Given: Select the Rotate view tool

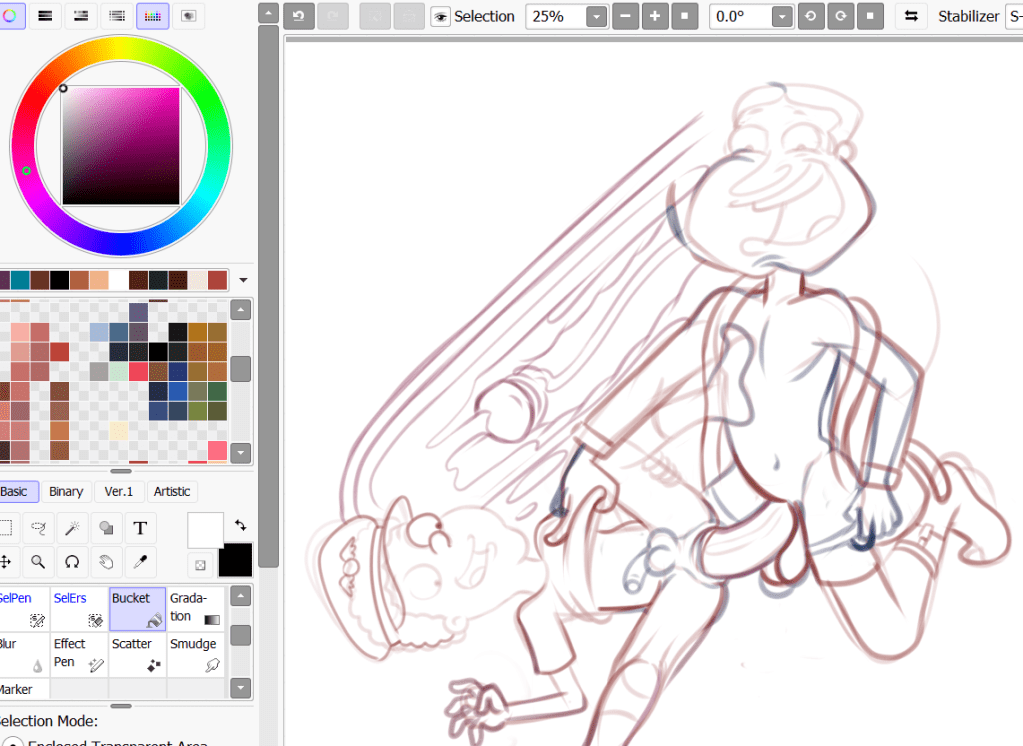Looking at the screenshot, I should [72, 562].
